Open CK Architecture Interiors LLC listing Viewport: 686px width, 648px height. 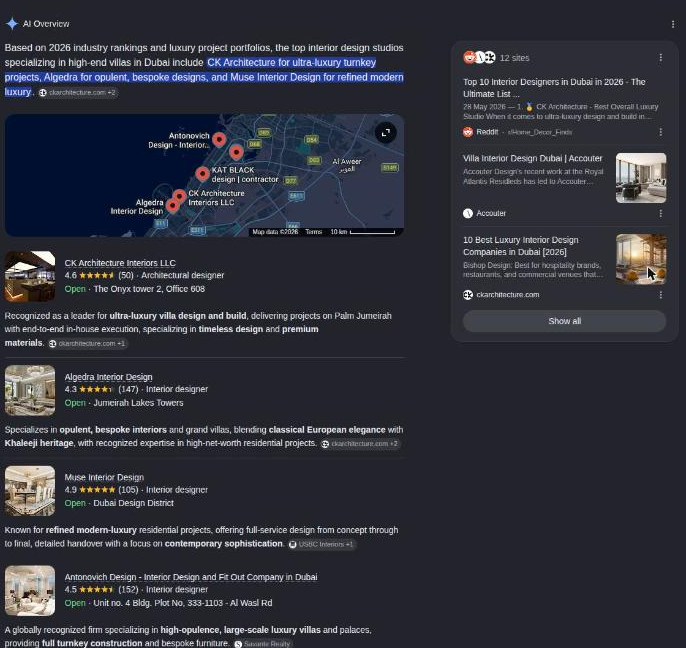point(120,263)
